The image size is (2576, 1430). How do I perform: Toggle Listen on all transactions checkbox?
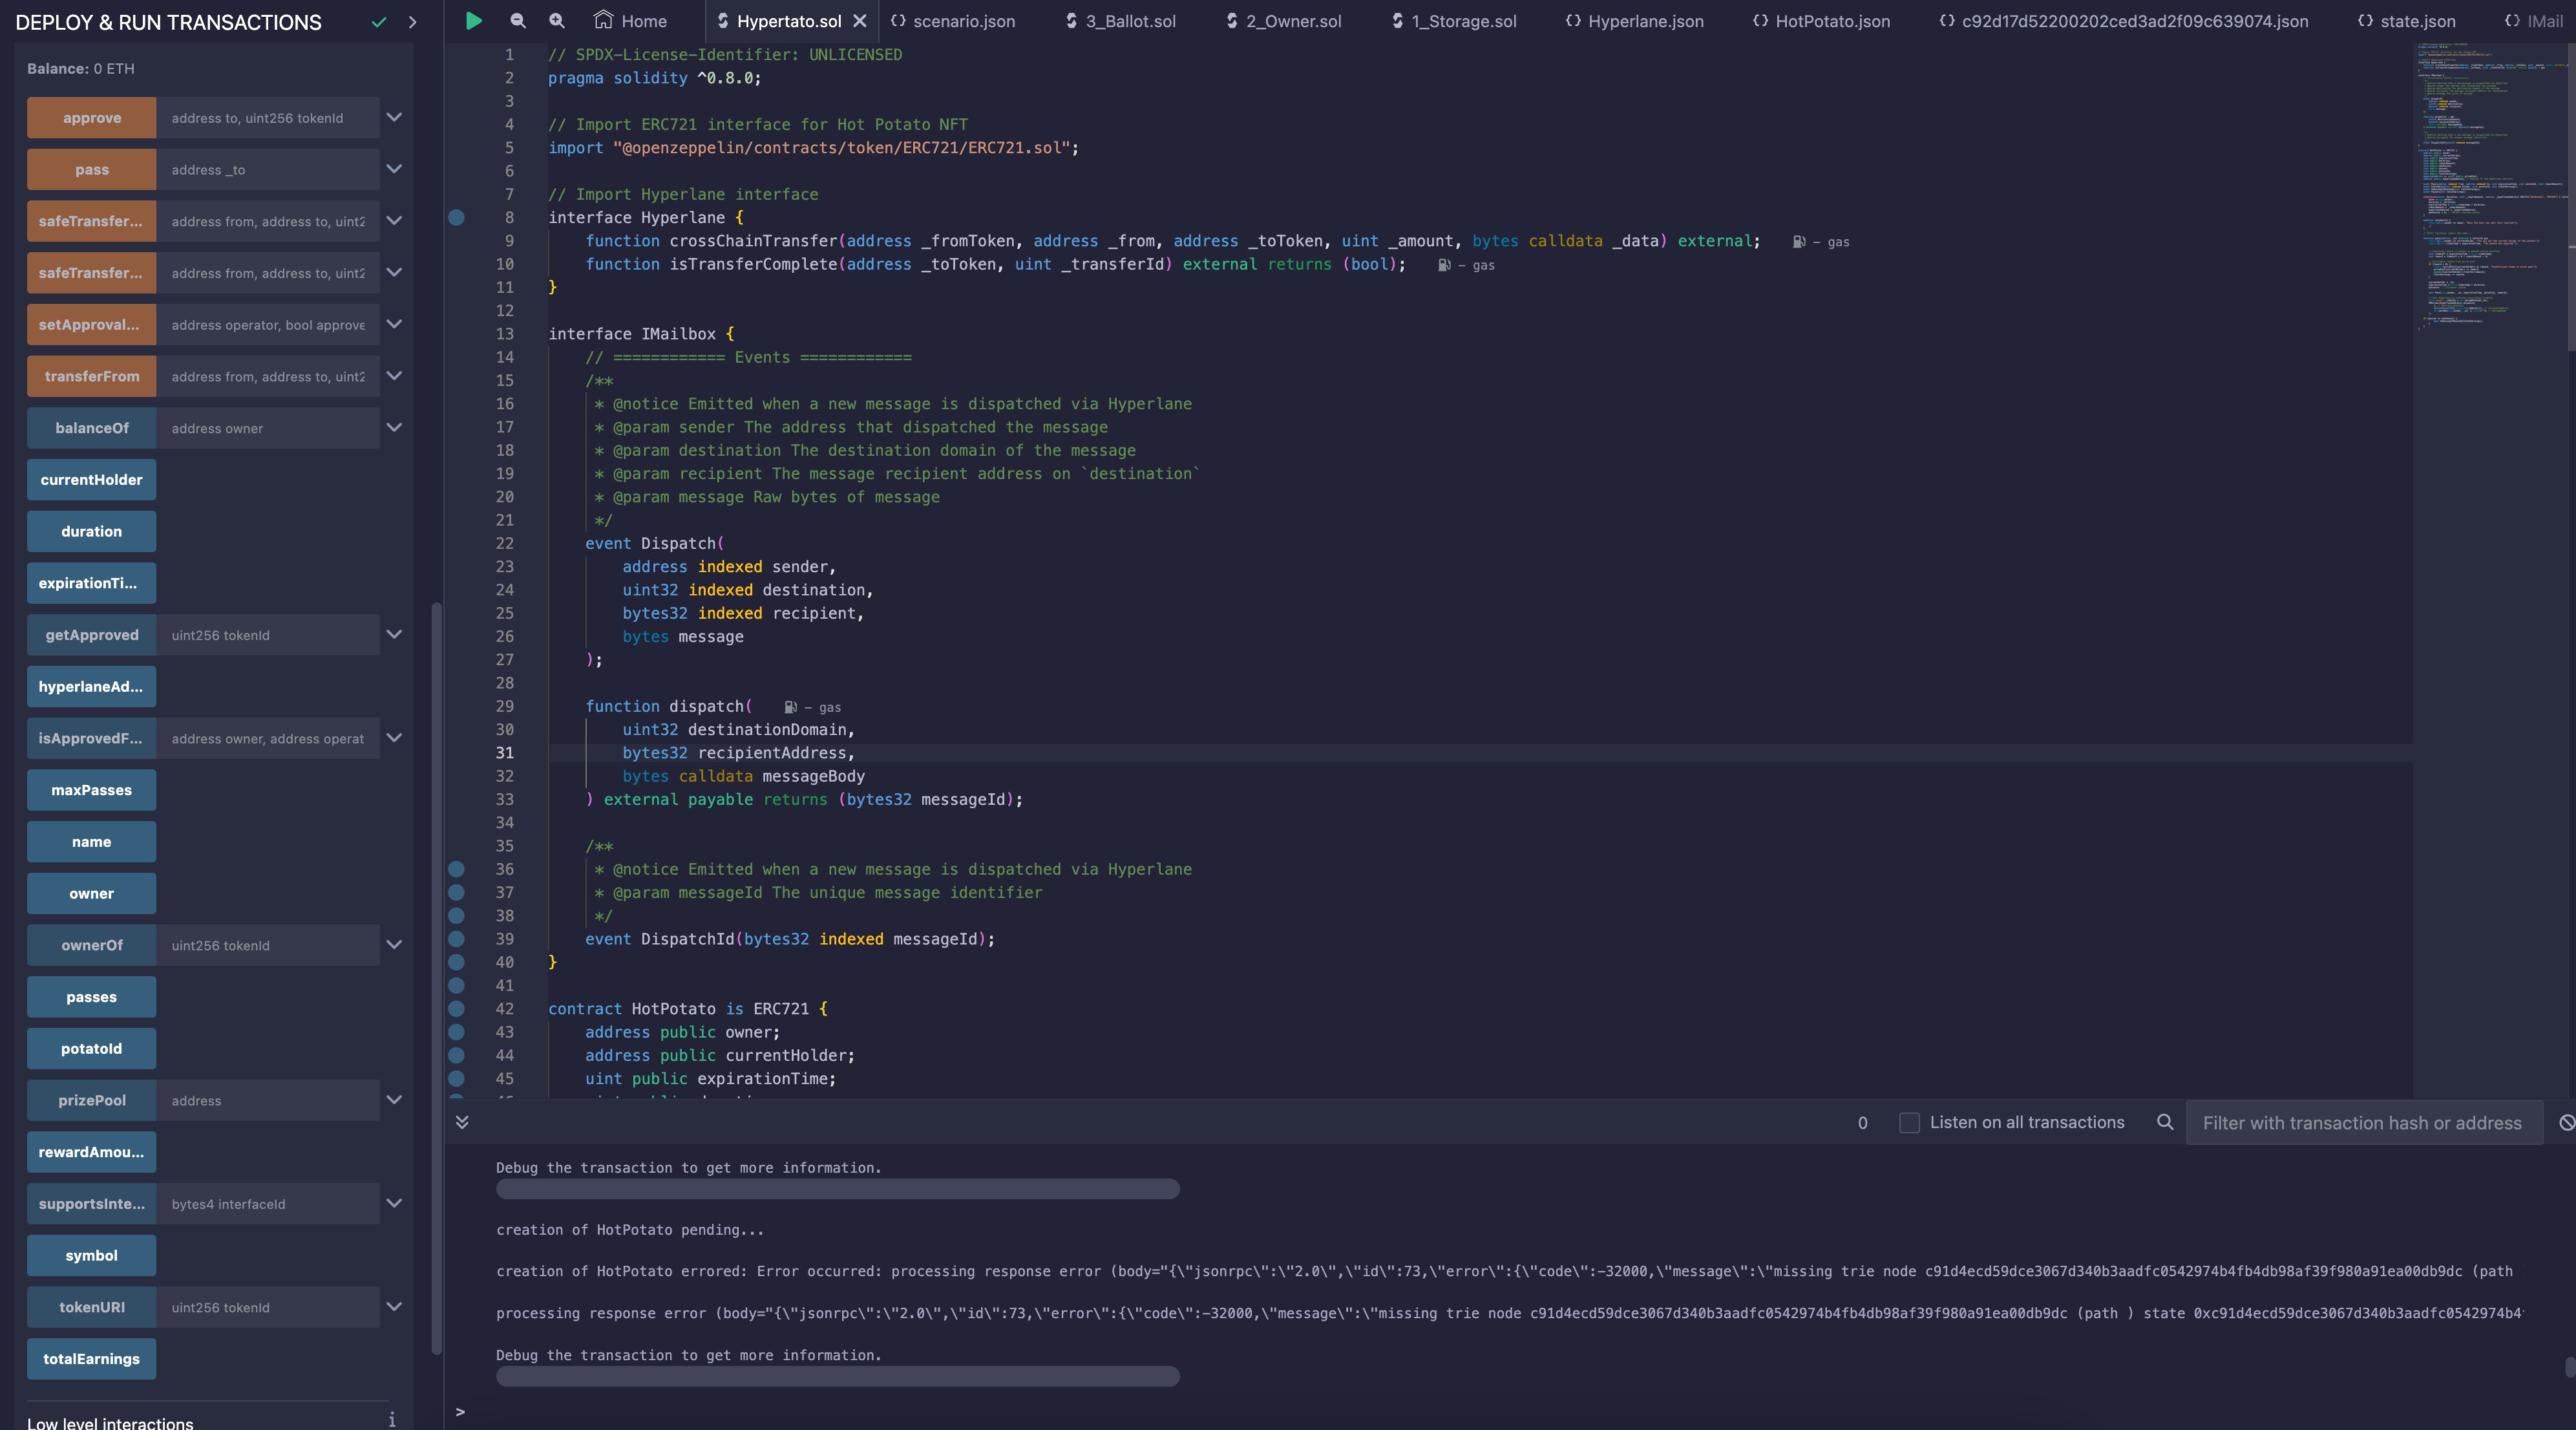1909,1122
